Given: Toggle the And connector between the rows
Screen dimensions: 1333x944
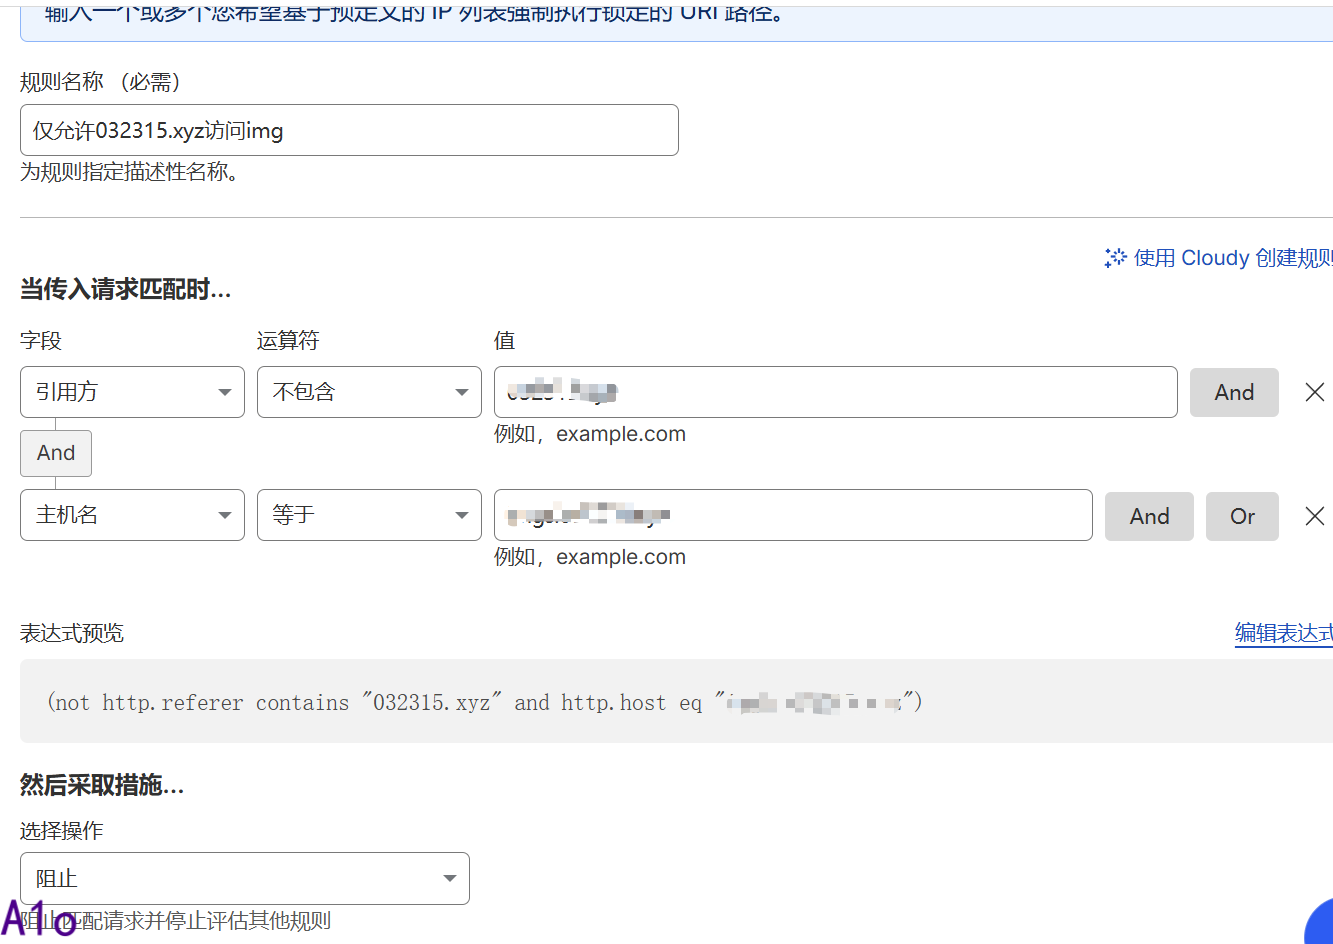Looking at the screenshot, I should pos(56,453).
